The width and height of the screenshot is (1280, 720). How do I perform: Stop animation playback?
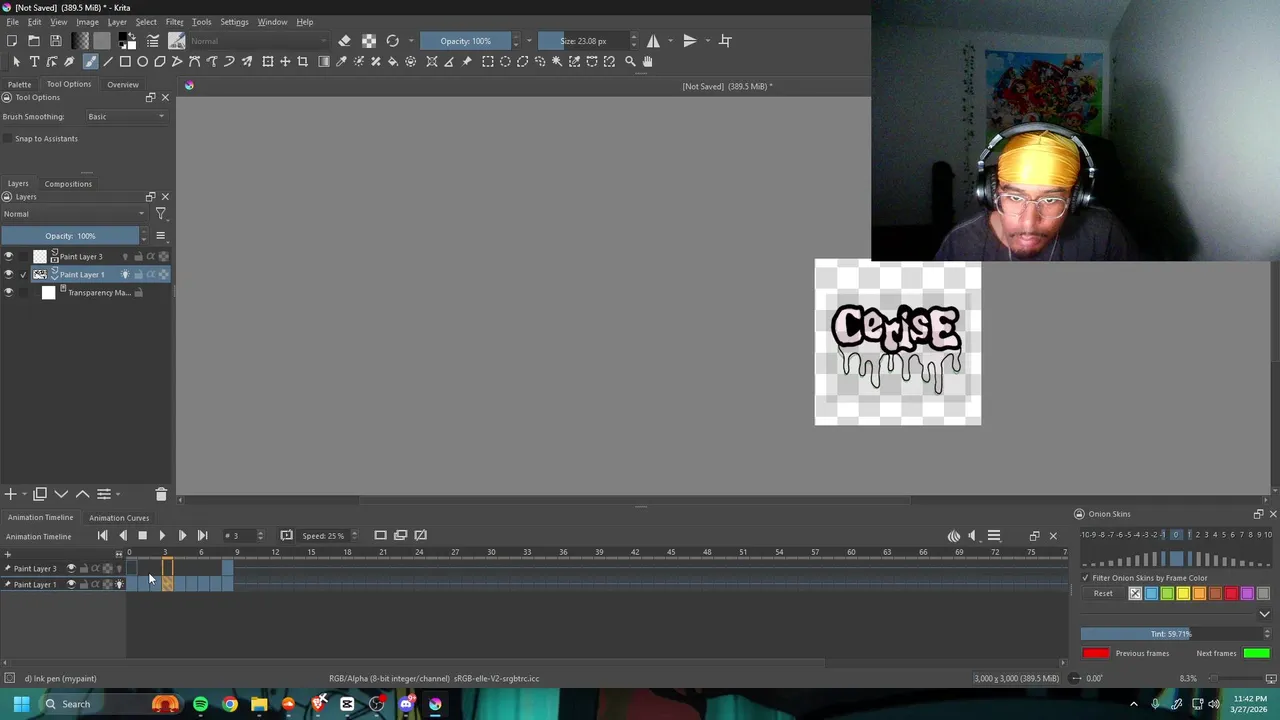pos(142,536)
